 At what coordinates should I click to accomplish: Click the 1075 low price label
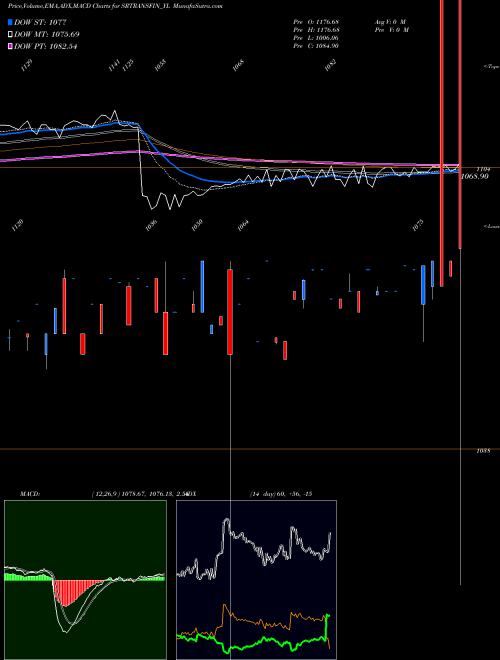click(x=418, y=226)
